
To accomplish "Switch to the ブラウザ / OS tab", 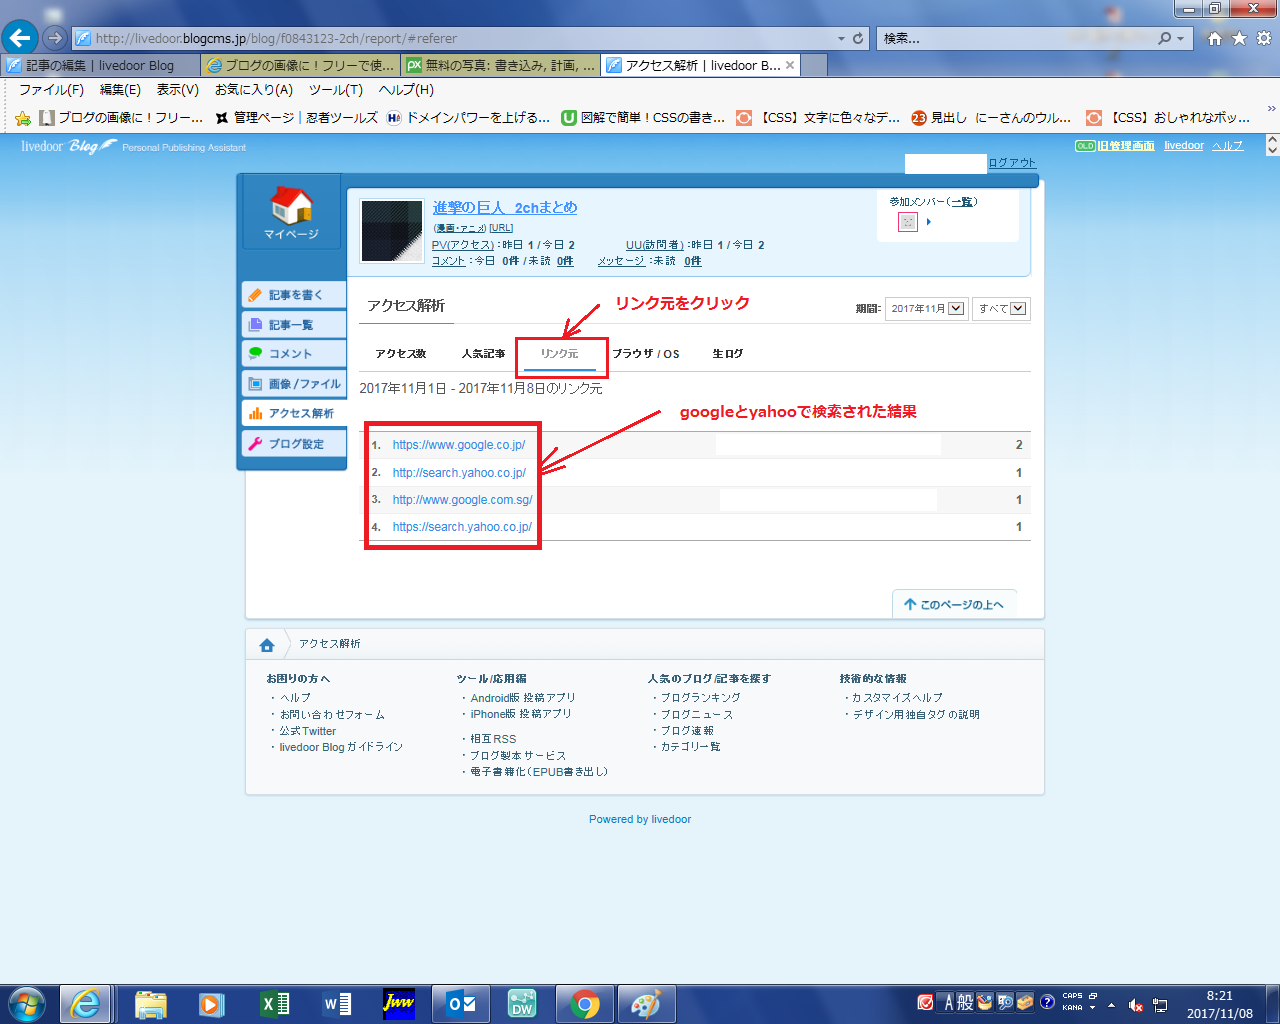I will (646, 354).
